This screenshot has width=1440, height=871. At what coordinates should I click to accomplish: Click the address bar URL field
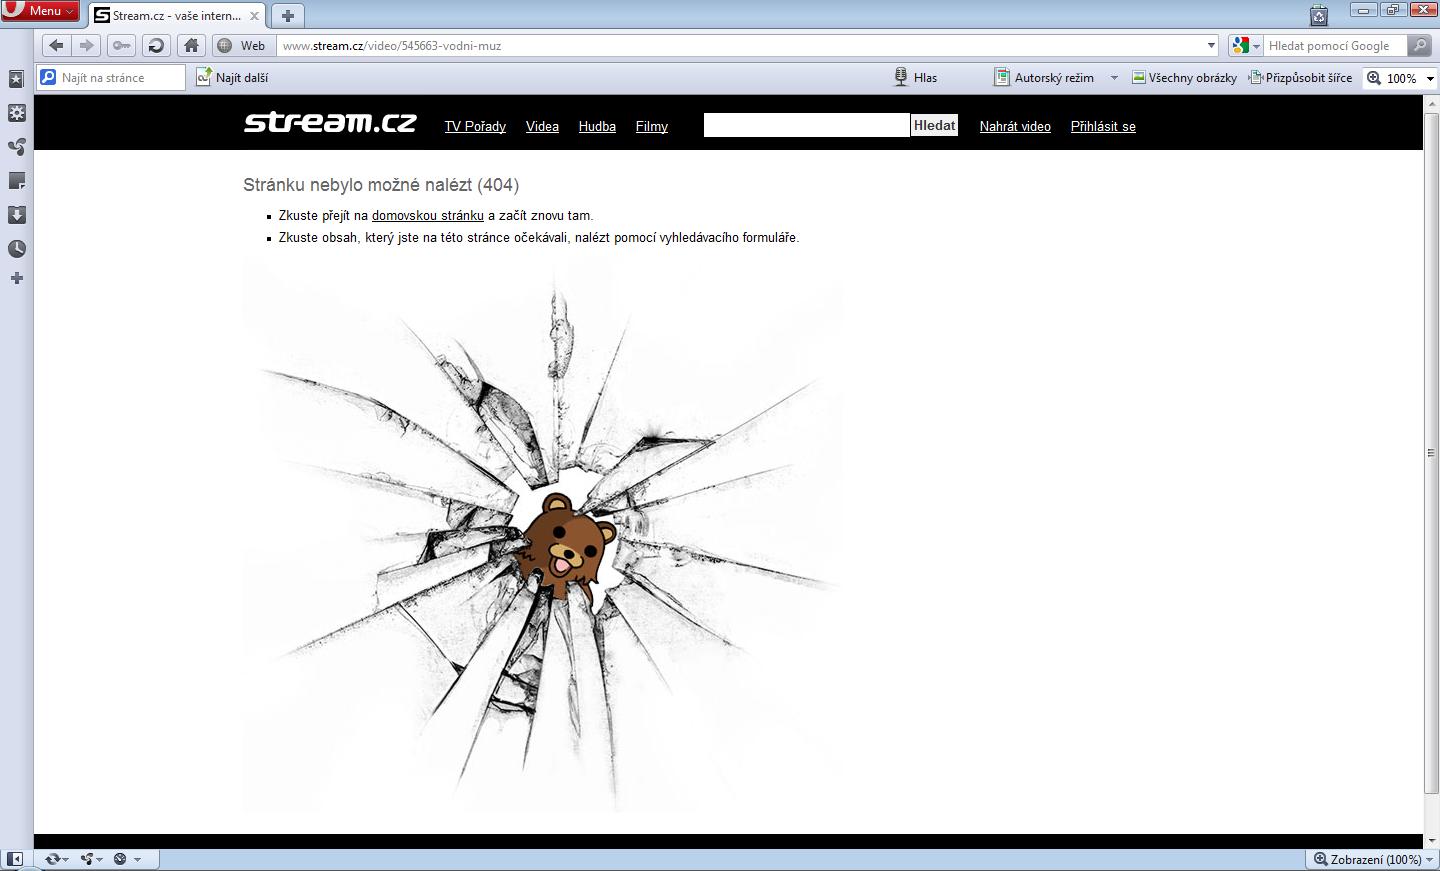tap(740, 45)
